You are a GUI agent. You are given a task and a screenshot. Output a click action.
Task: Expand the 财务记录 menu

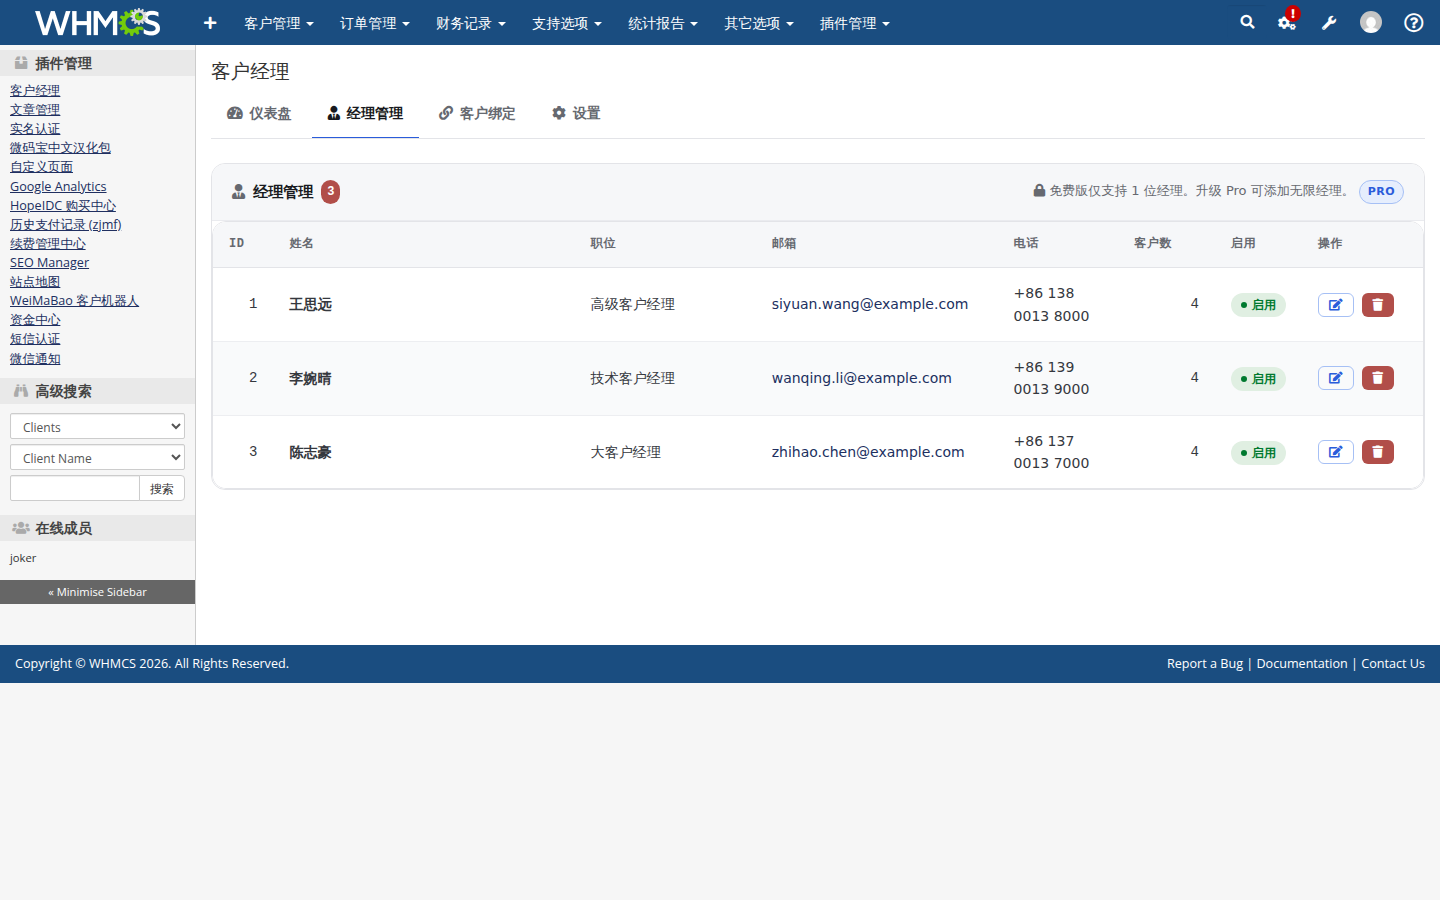click(x=471, y=23)
